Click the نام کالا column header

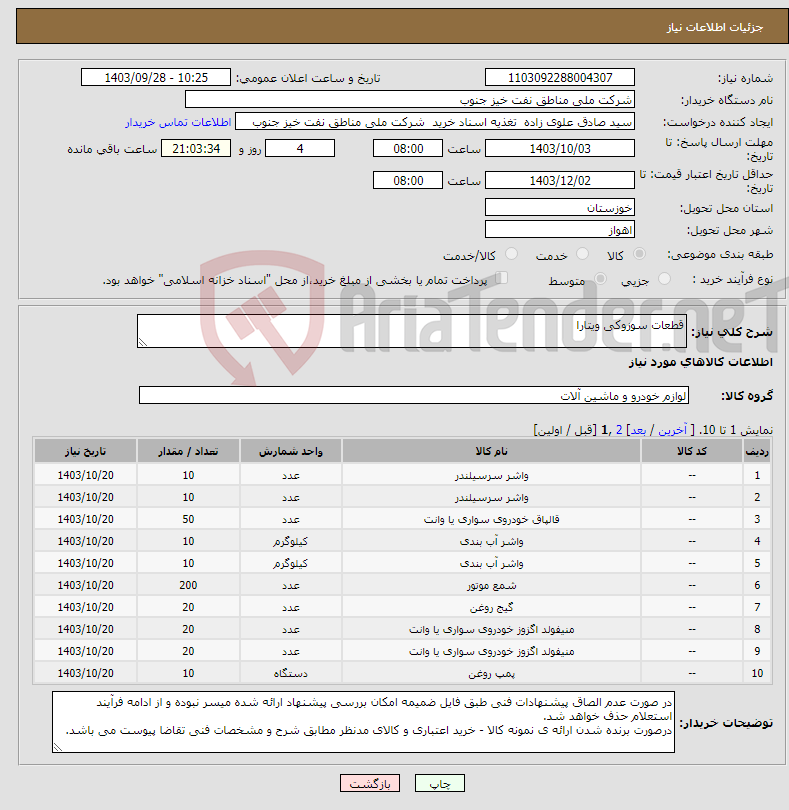point(491,451)
